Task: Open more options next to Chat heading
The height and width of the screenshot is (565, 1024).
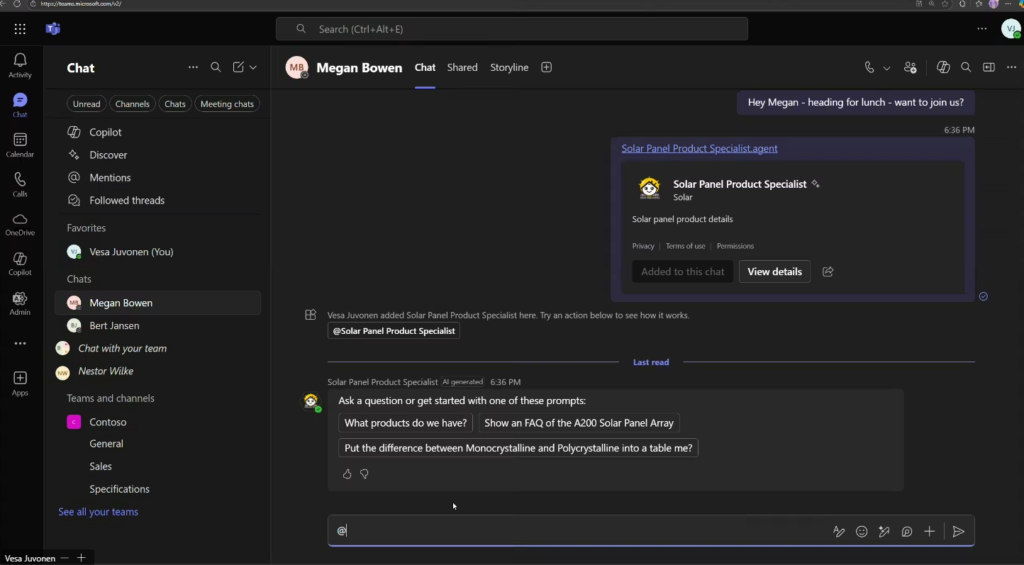Action: pos(193,68)
